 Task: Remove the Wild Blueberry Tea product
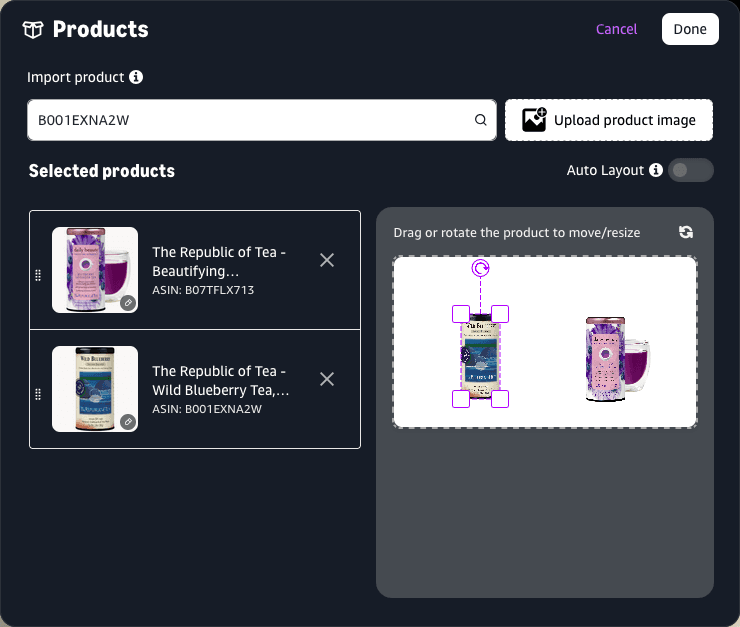click(x=327, y=379)
